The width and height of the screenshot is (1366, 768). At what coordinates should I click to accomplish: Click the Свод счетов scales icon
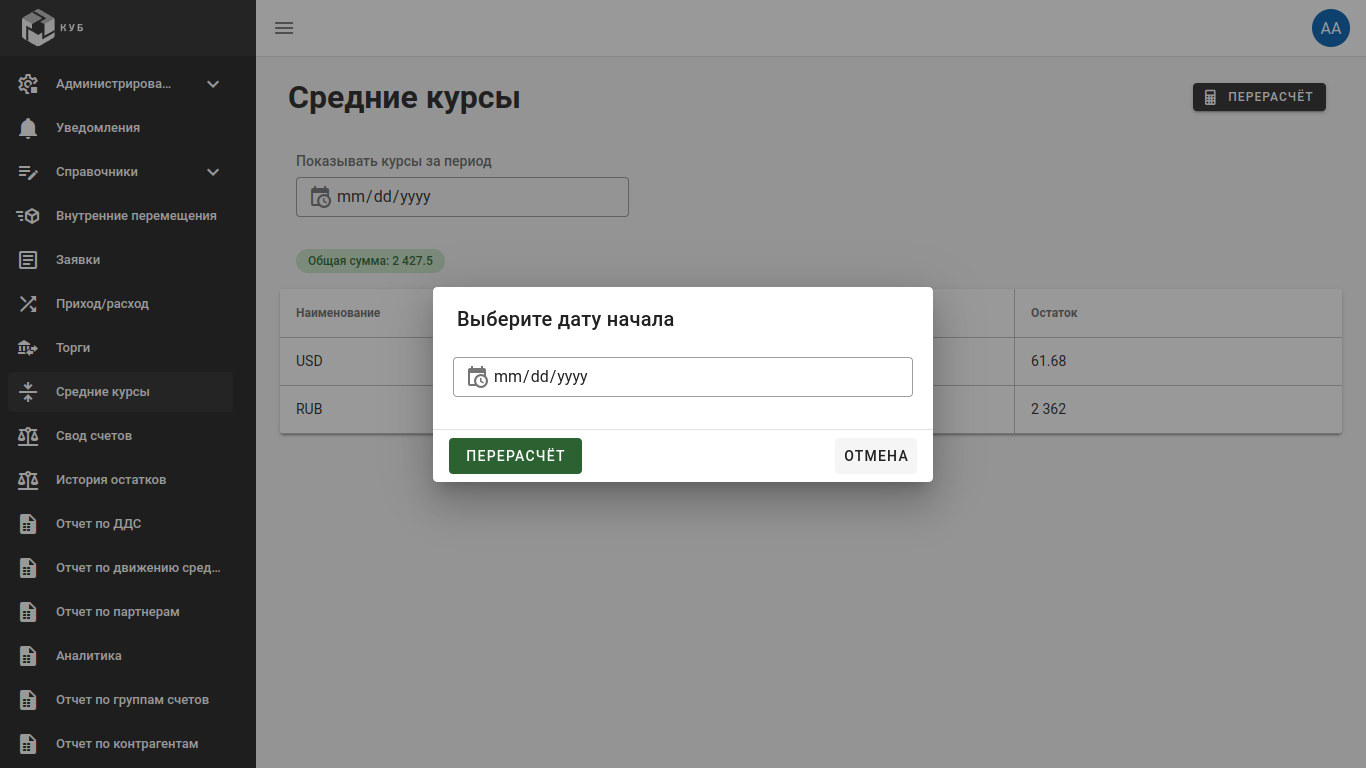coord(28,436)
